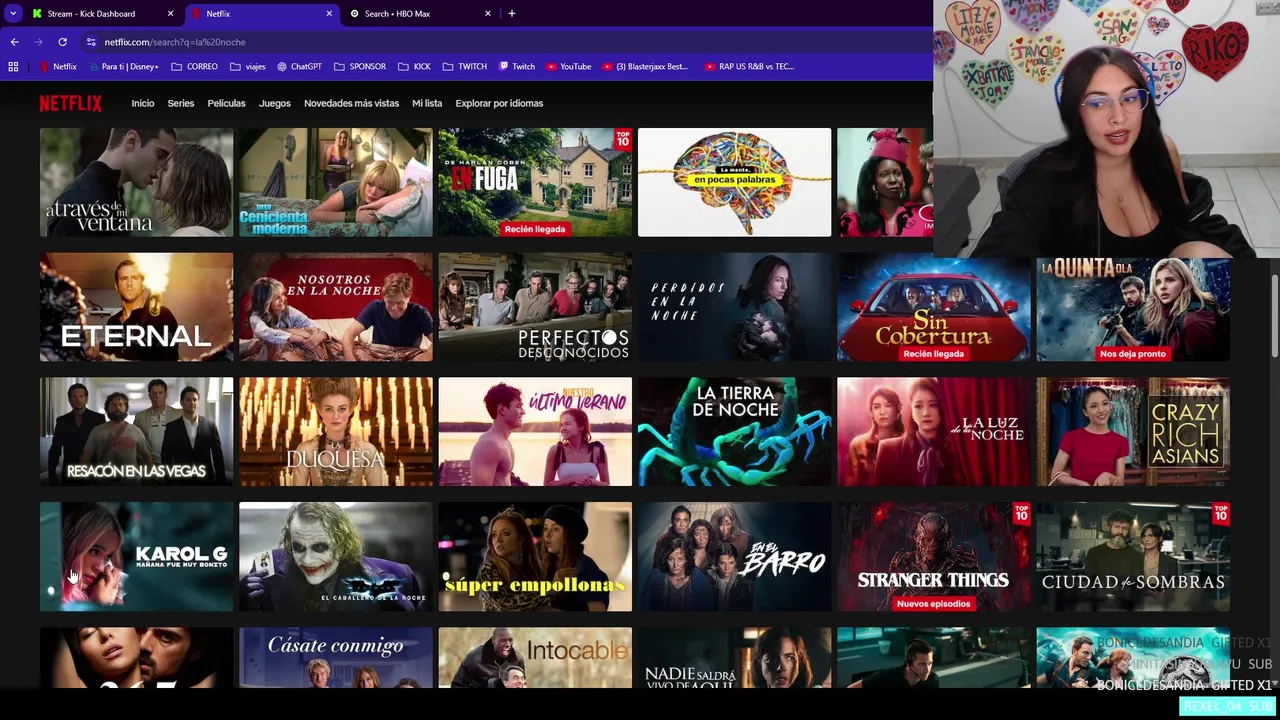This screenshot has height=720, width=1280.
Task: Open Súper empollonas thumbnail
Action: click(x=535, y=557)
